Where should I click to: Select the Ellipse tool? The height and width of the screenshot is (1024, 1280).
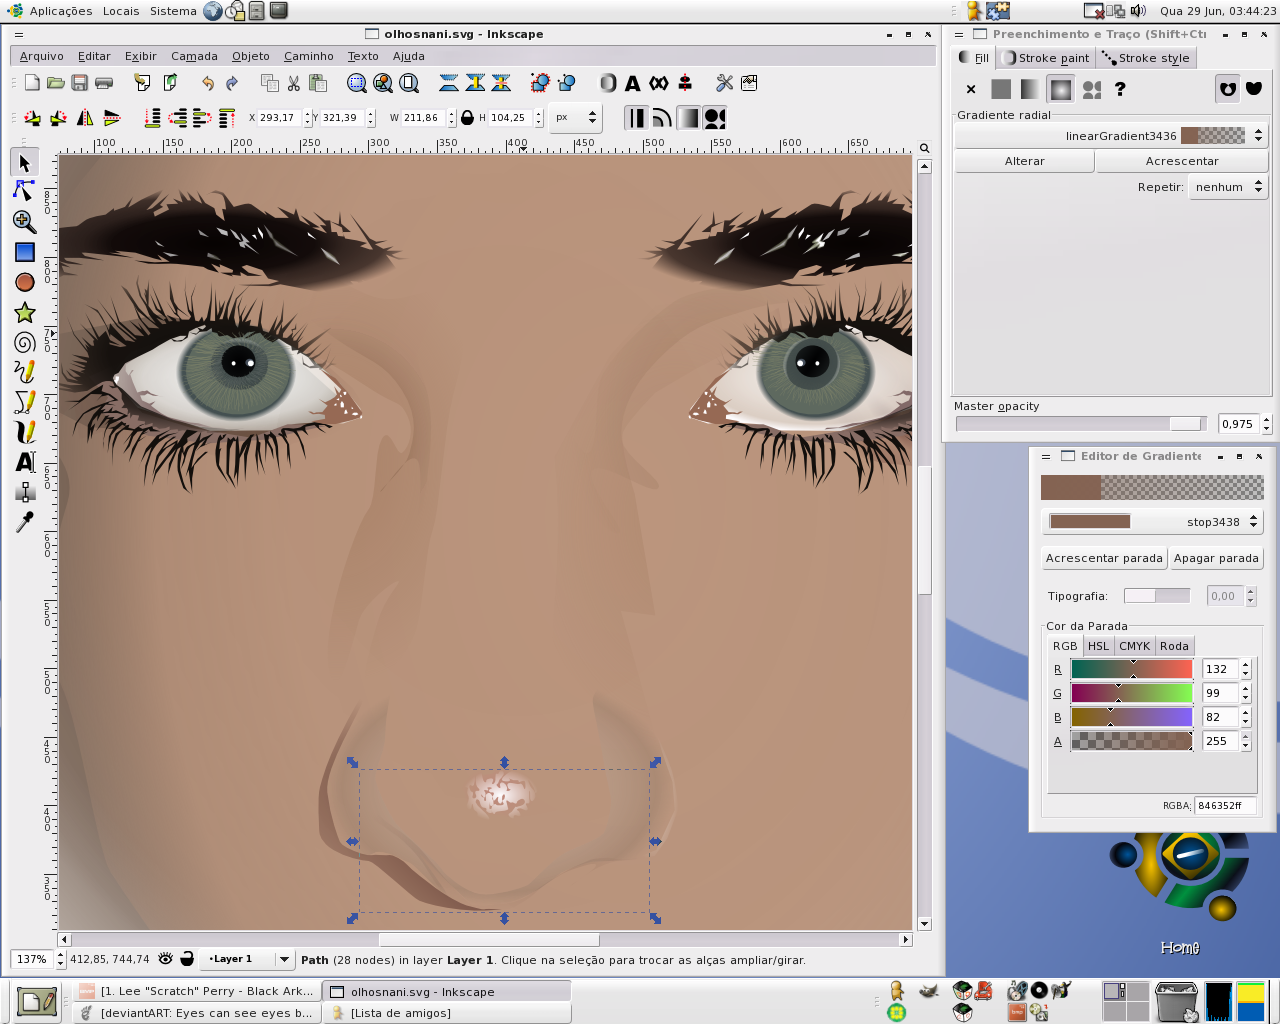coord(25,282)
